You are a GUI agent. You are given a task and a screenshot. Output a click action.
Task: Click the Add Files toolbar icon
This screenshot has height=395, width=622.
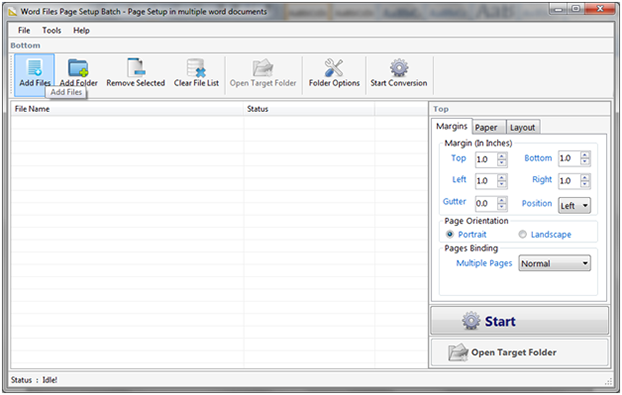(35, 67)
